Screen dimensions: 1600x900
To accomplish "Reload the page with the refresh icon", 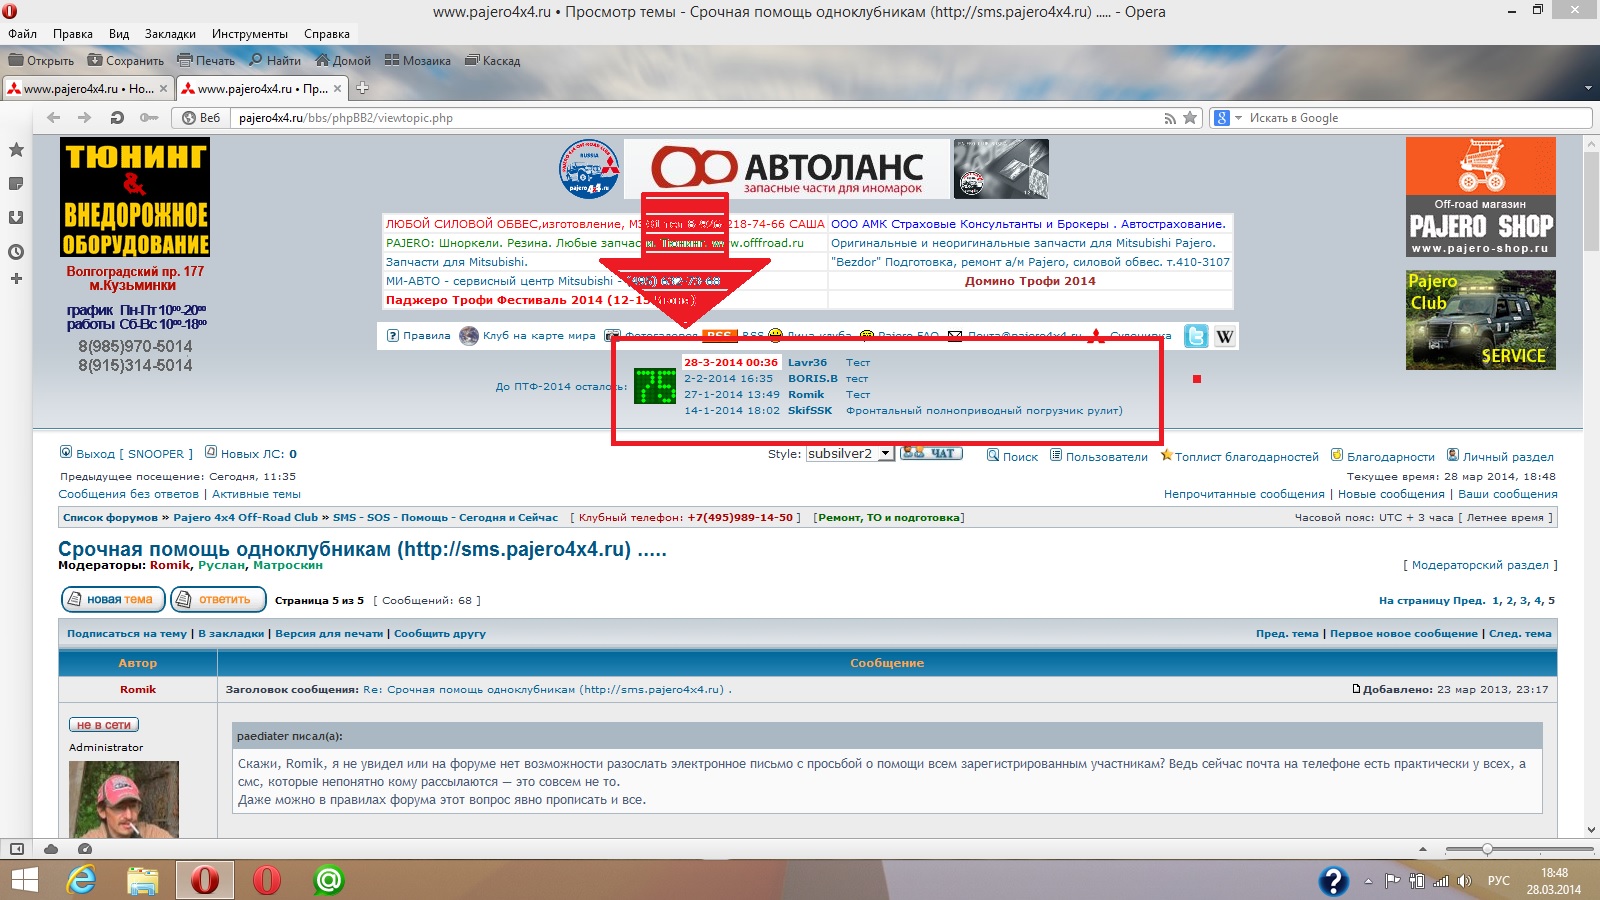I will click(x=117, y=118).
